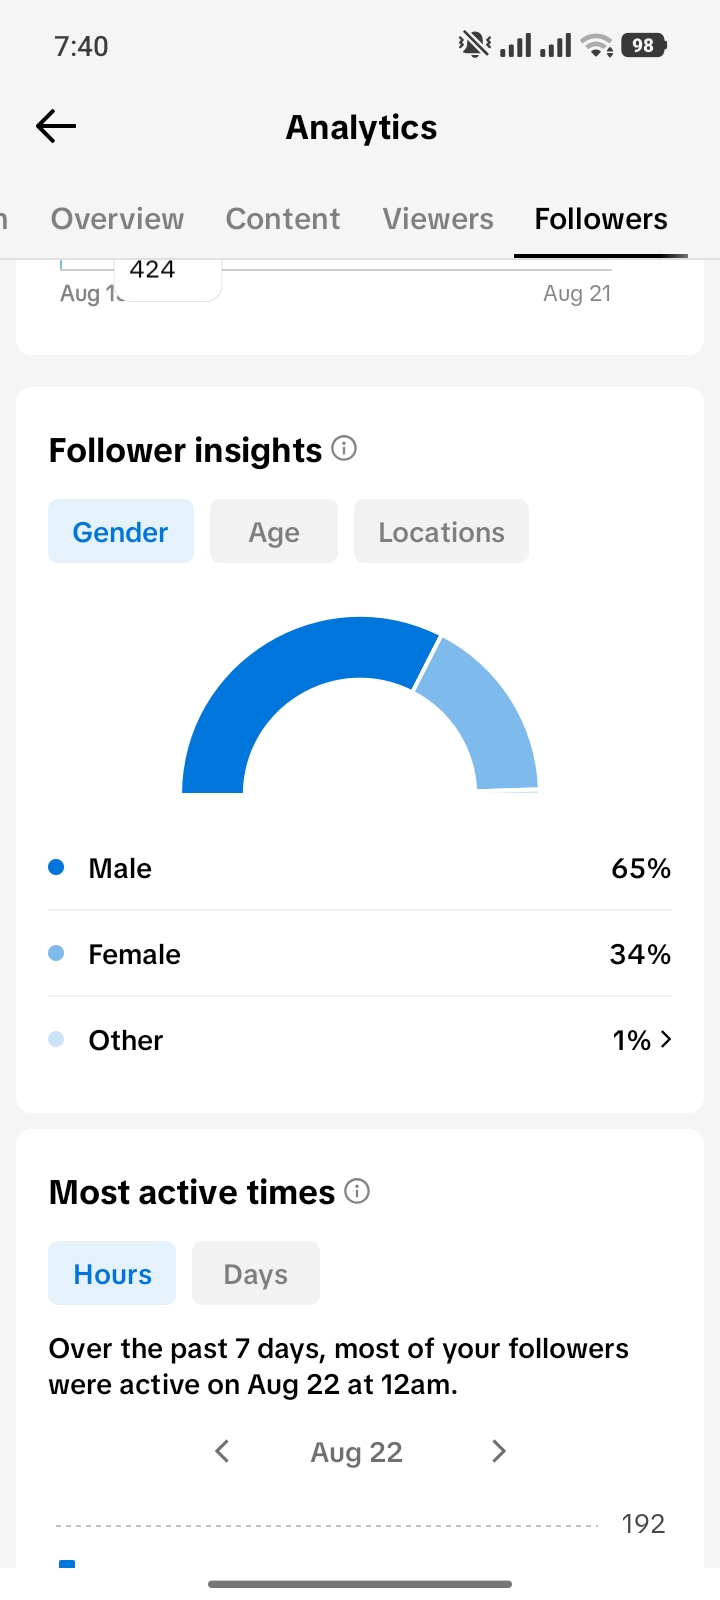
Task: Tap the Female legend dot
Action: coord(56,953)
